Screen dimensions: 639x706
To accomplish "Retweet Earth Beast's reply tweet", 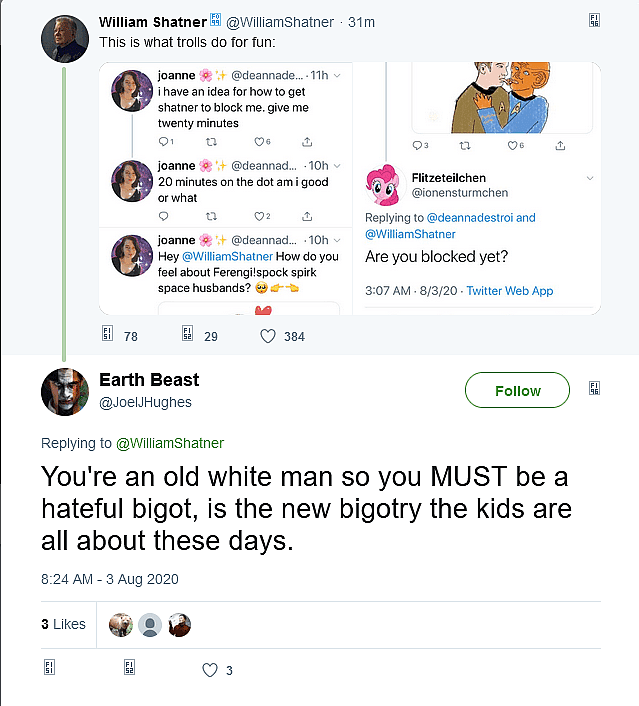I will [130, 669].
